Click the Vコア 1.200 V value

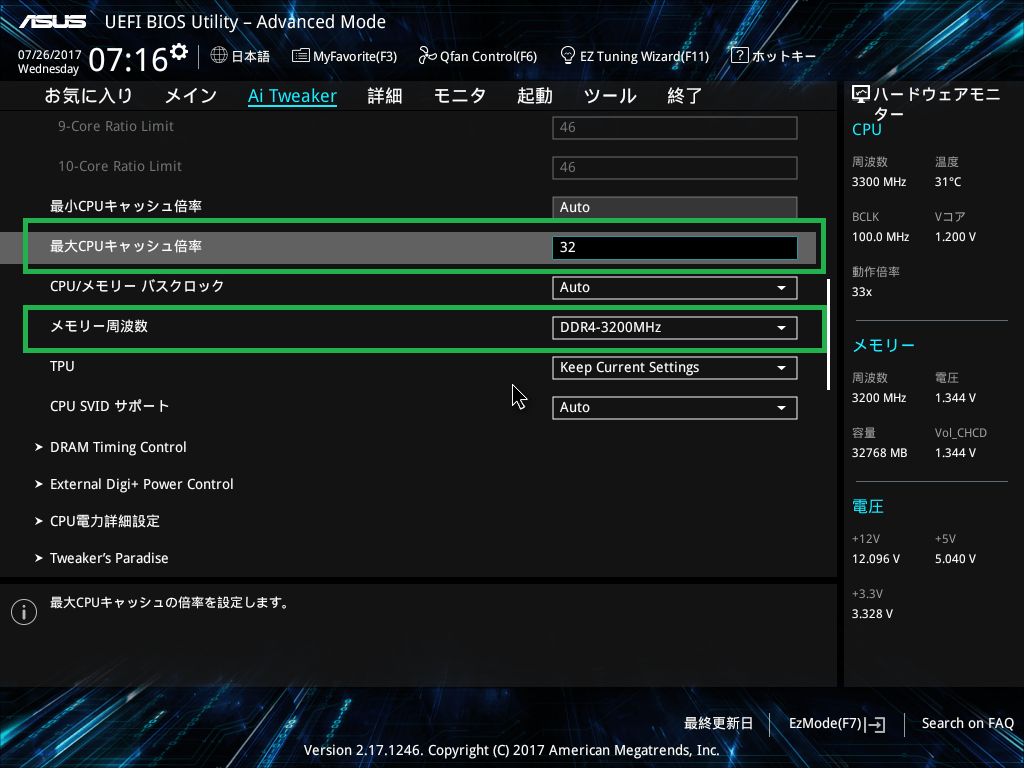[x=955, y=237]
